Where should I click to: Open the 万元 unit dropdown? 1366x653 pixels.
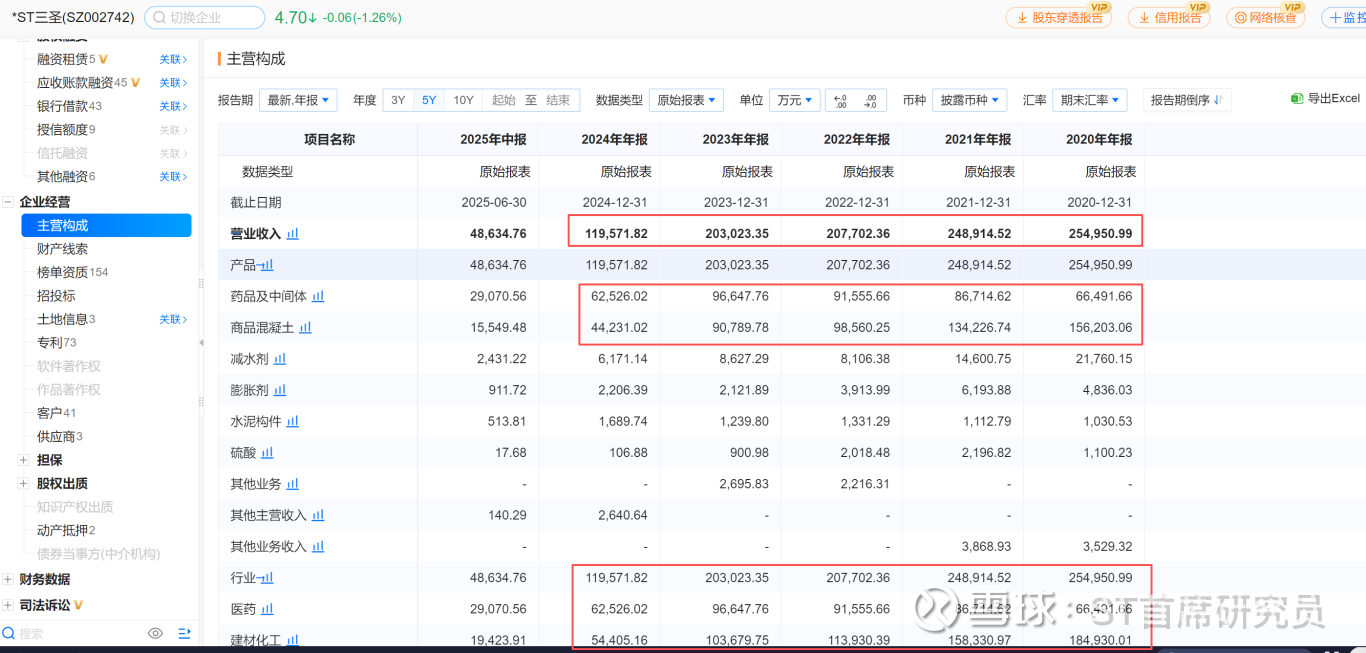click(795, 100)
